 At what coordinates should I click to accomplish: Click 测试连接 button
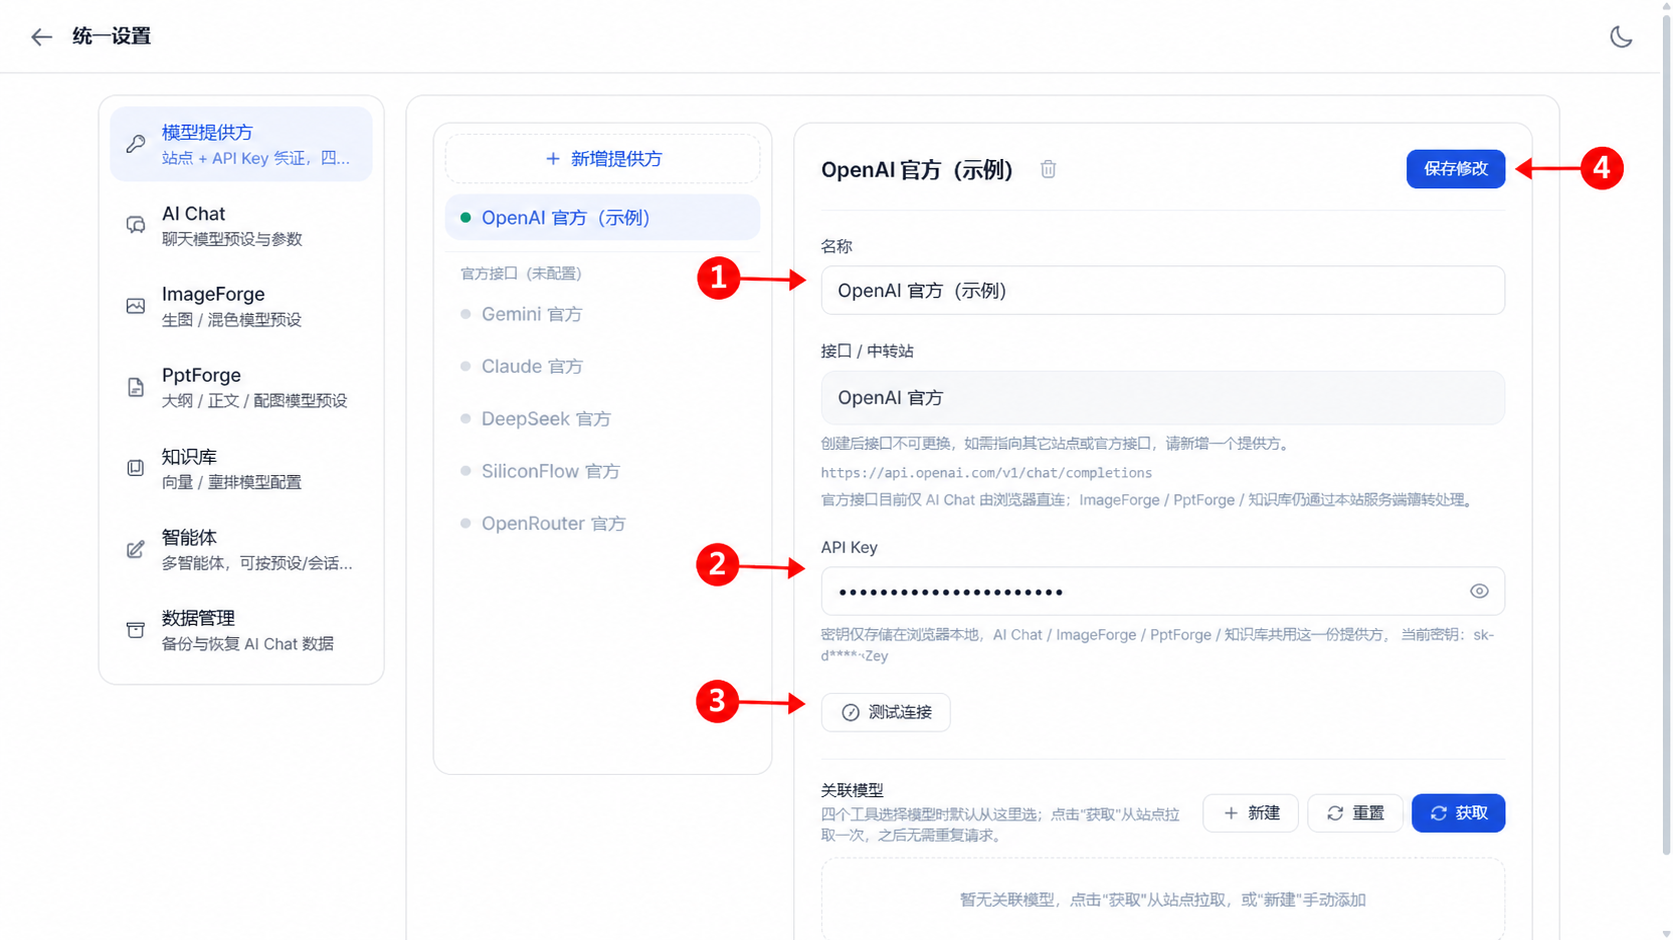(886, 712)
